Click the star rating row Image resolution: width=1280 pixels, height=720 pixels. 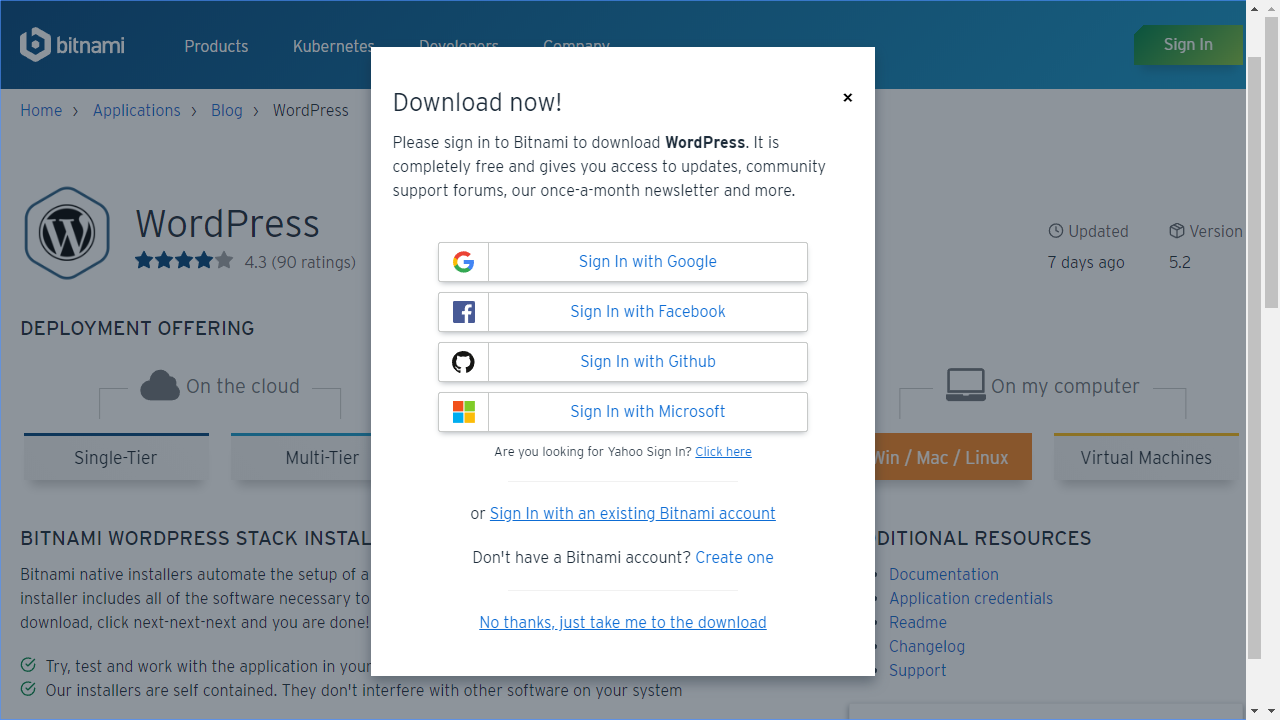(184, 261)
